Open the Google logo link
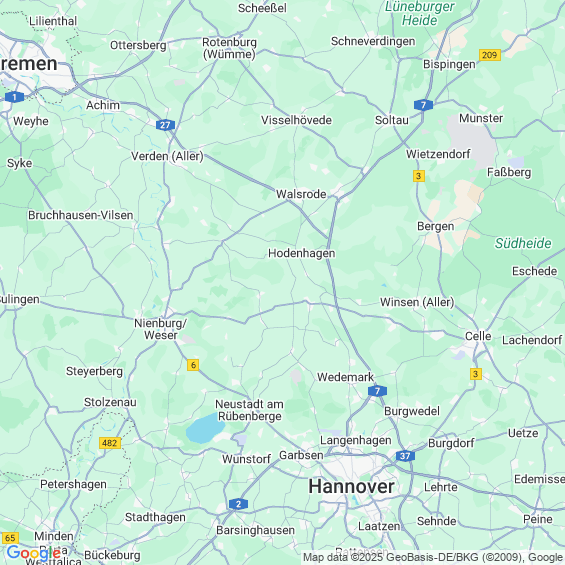 pyautogui.click(x=33, y=552)
